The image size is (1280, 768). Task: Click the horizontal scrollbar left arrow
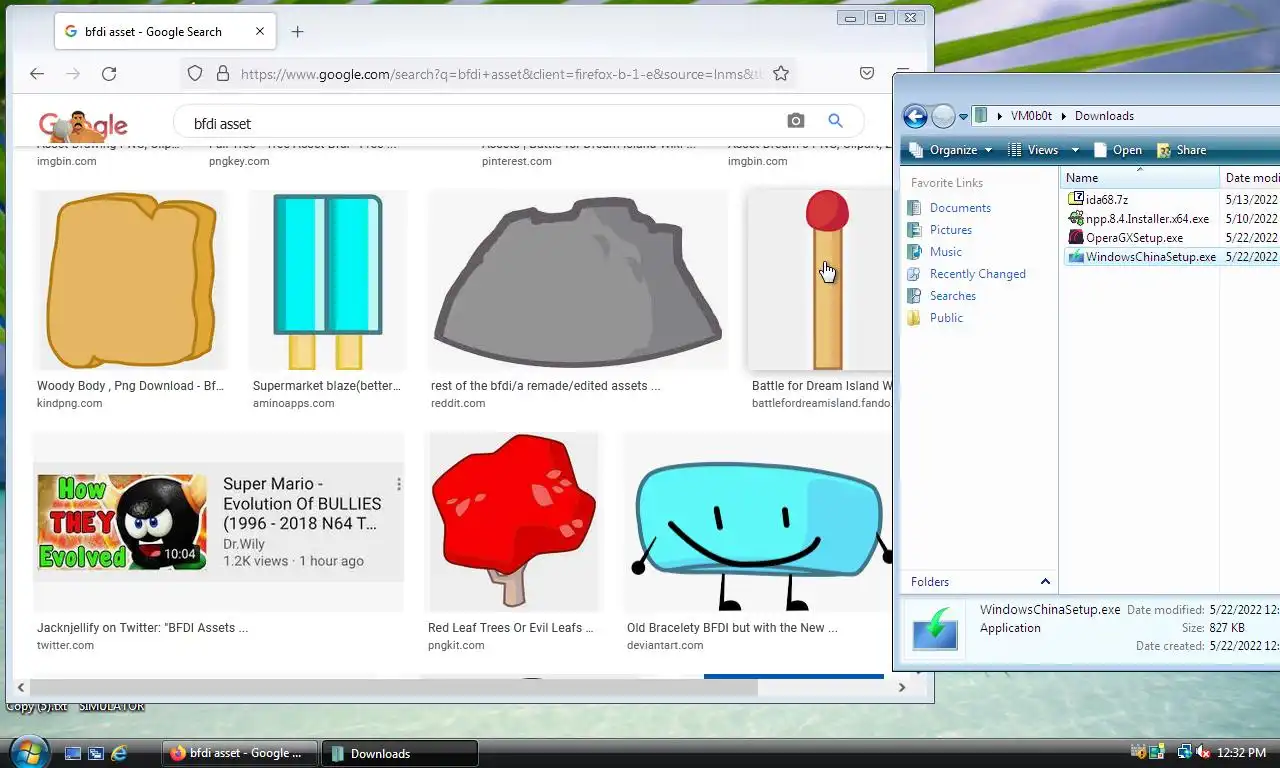click(x=20, y=687)
